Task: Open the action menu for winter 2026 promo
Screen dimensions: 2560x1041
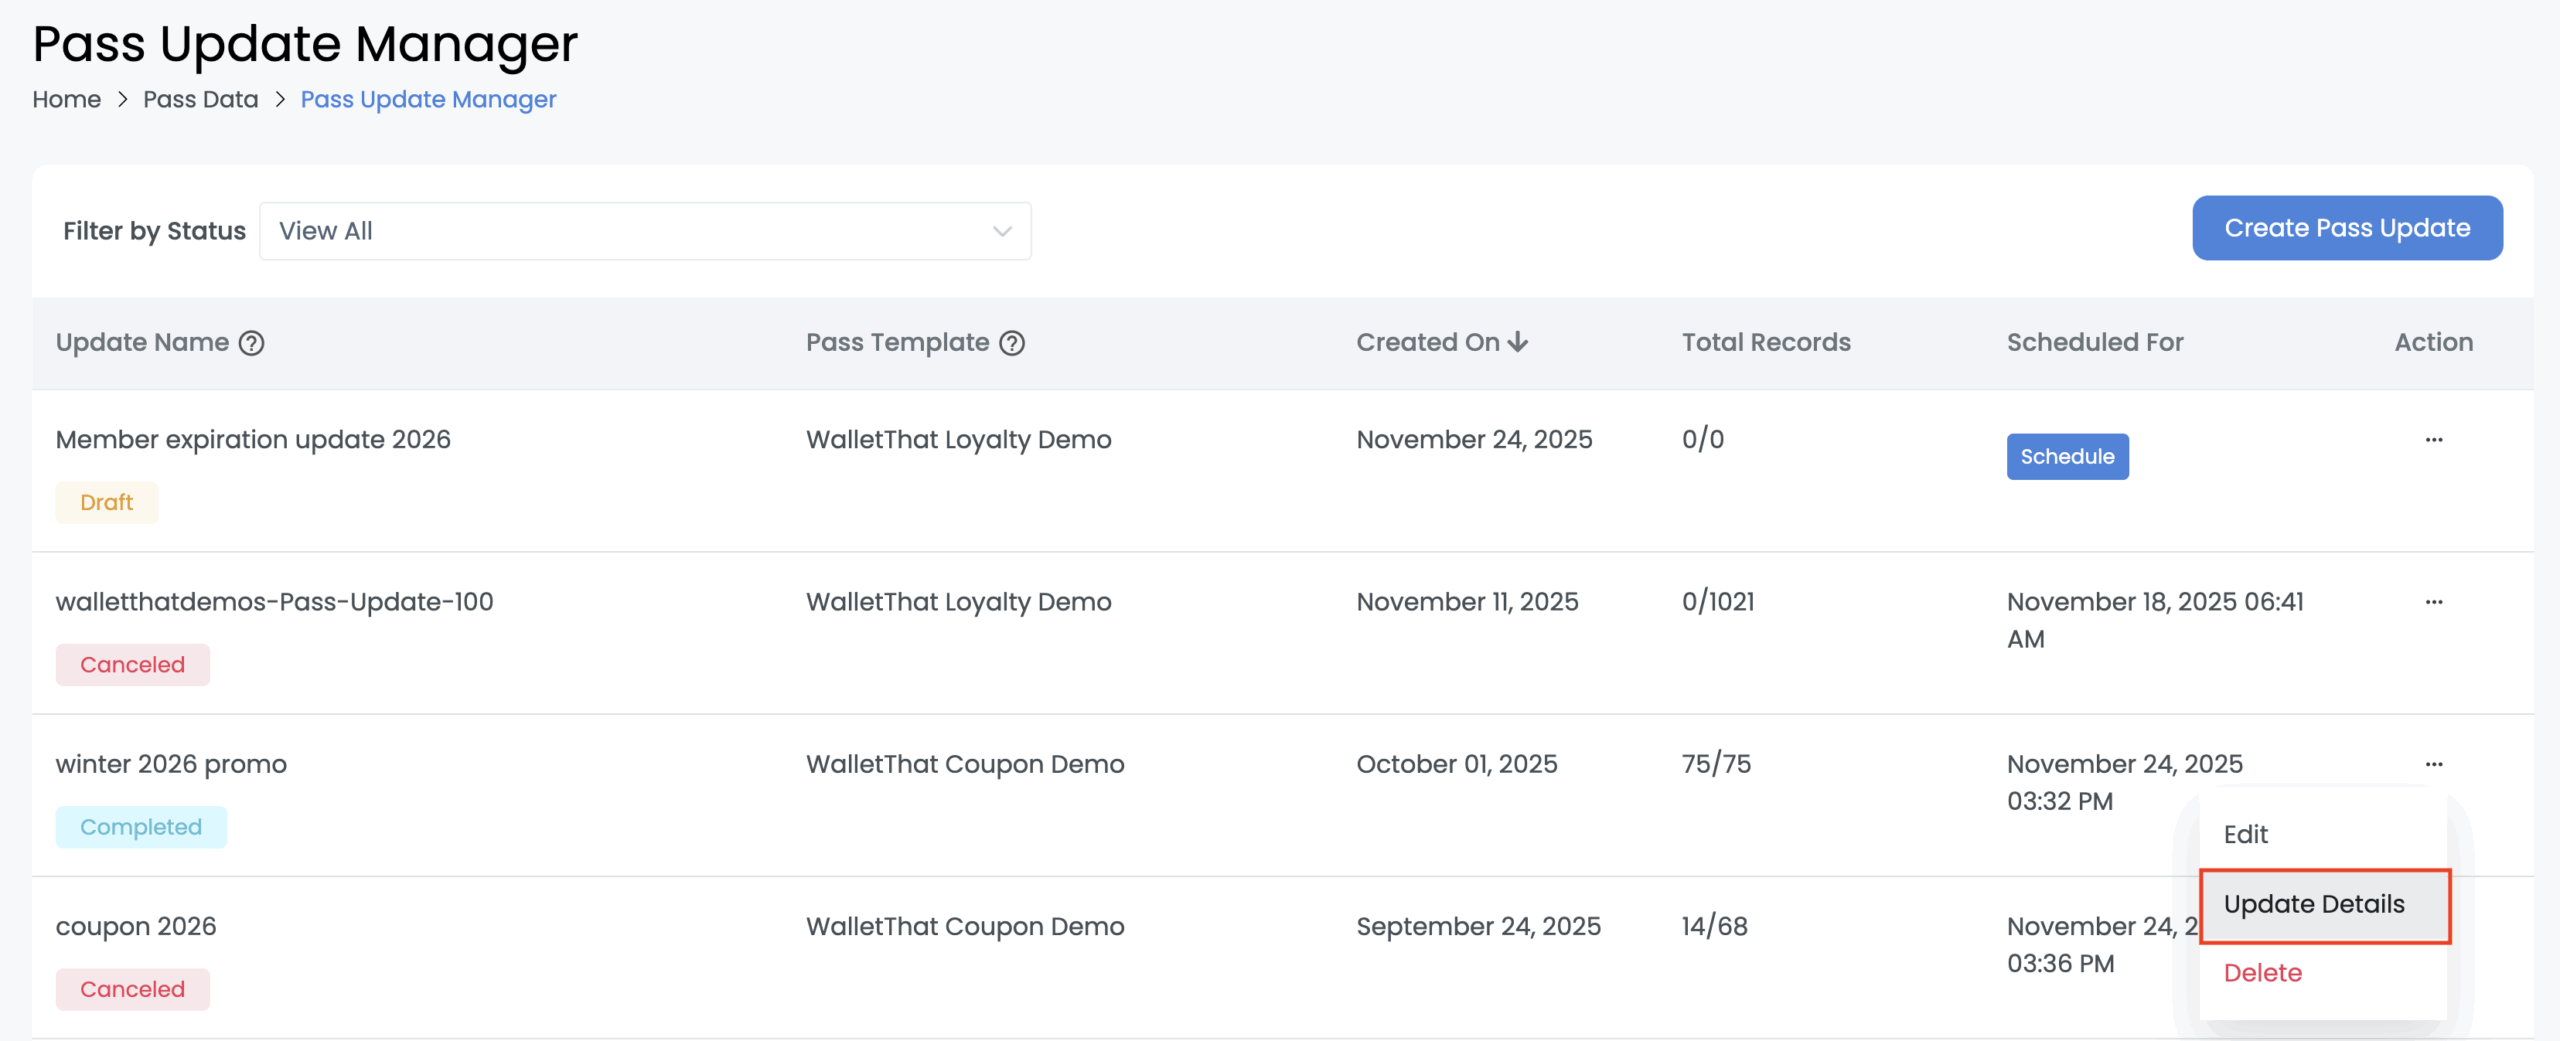Action: tap(2434, 764)
